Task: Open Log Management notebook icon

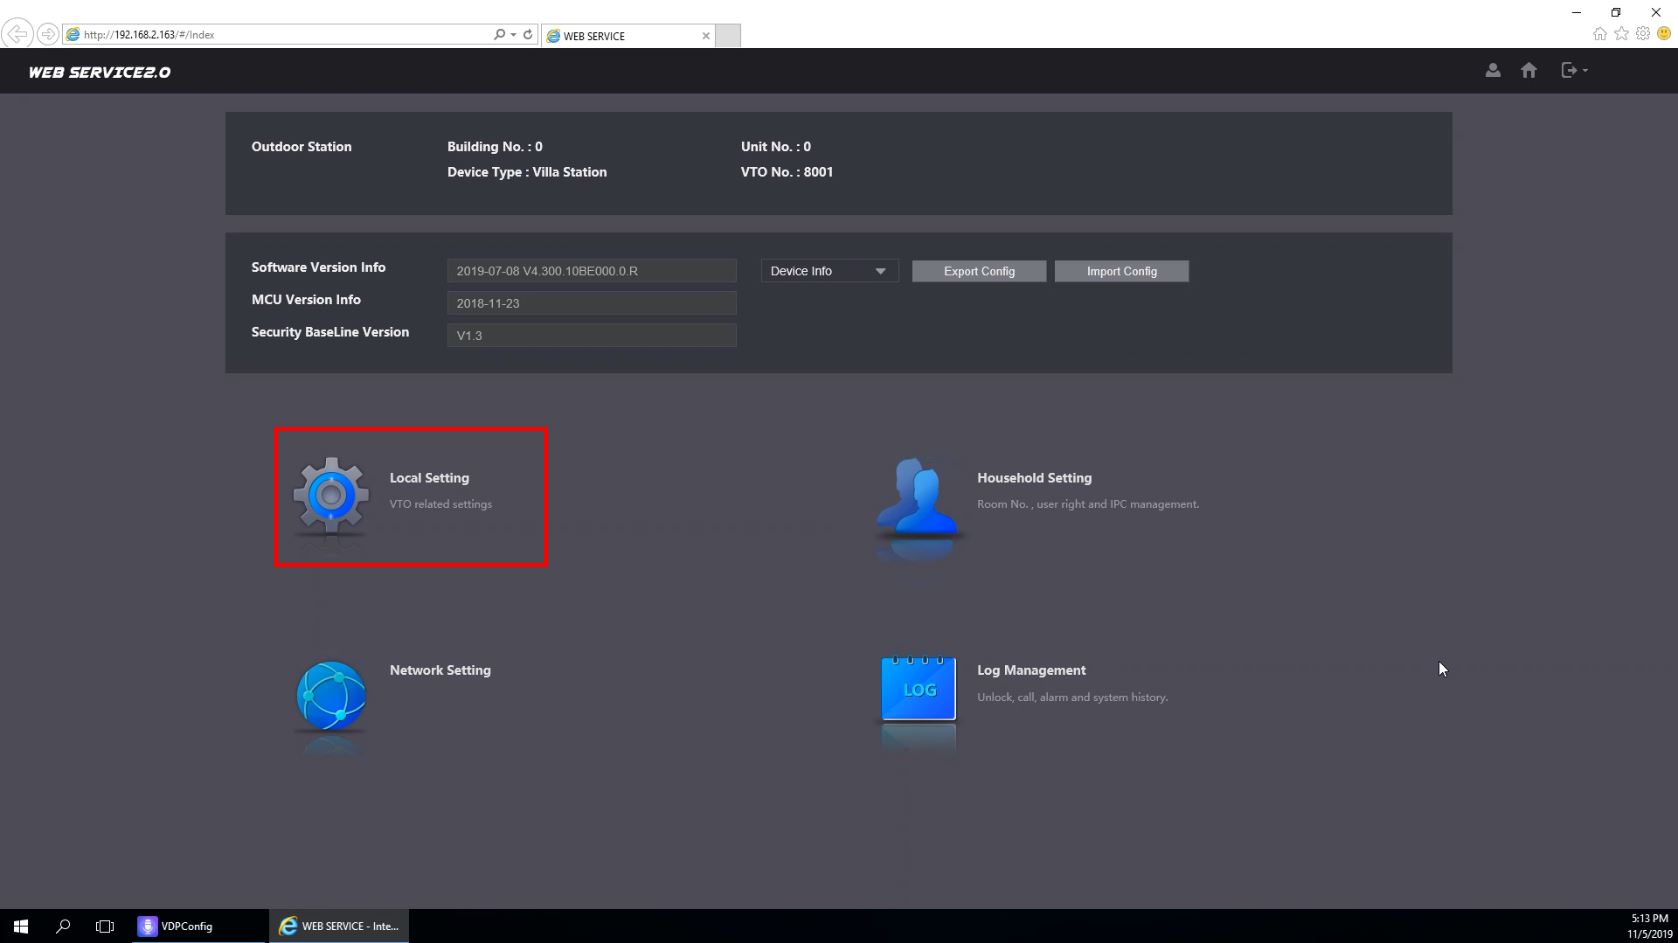Action: (x=918, y=689)
